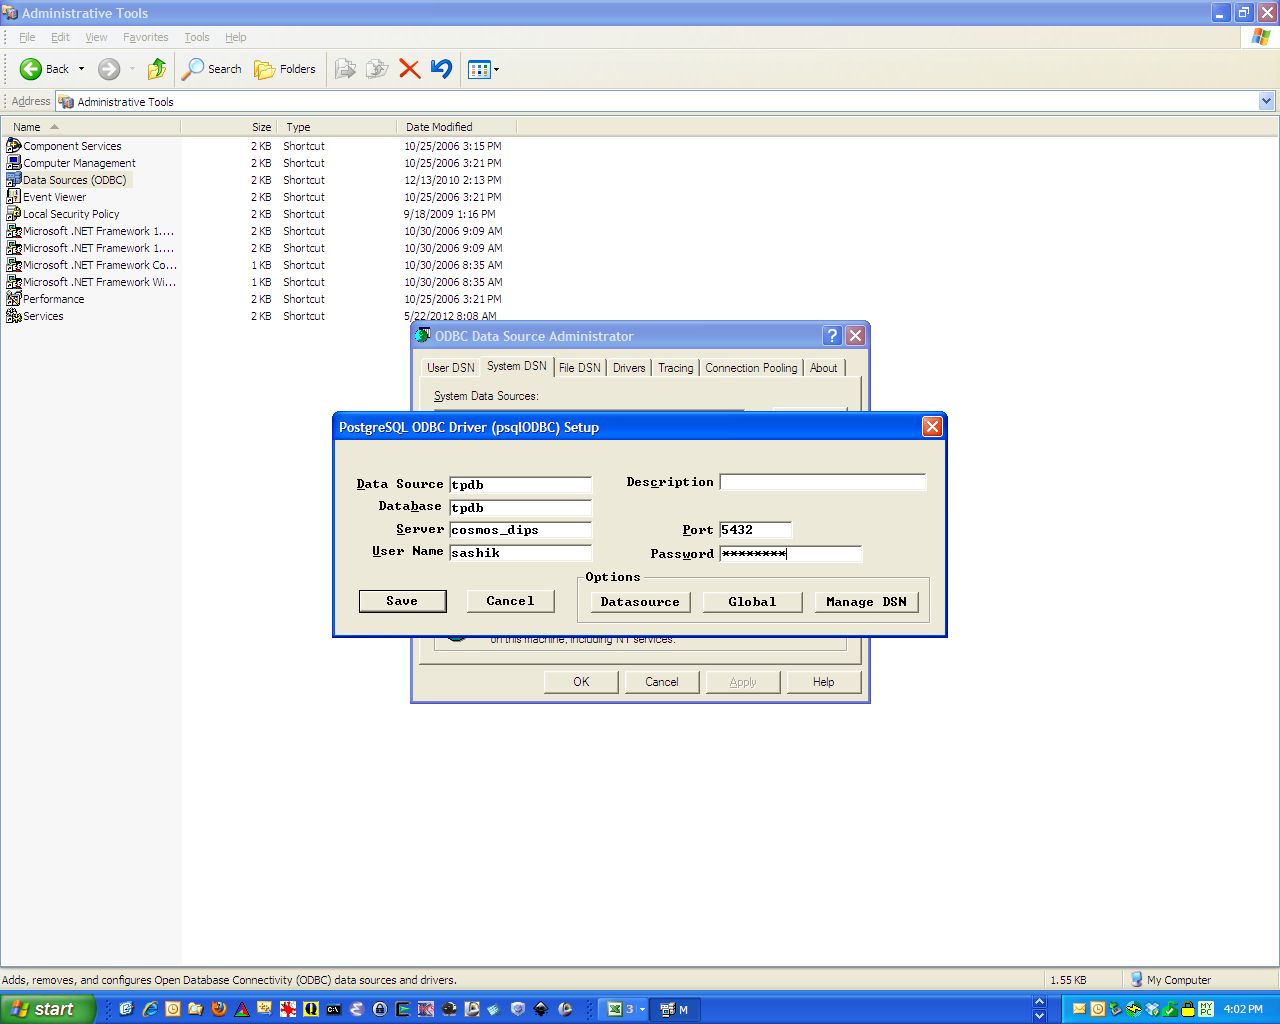Select the Event Viewer shortcut
The width and height of the screenshot is (1280, 1024).
pyautogui.click(x=54, y=197)
